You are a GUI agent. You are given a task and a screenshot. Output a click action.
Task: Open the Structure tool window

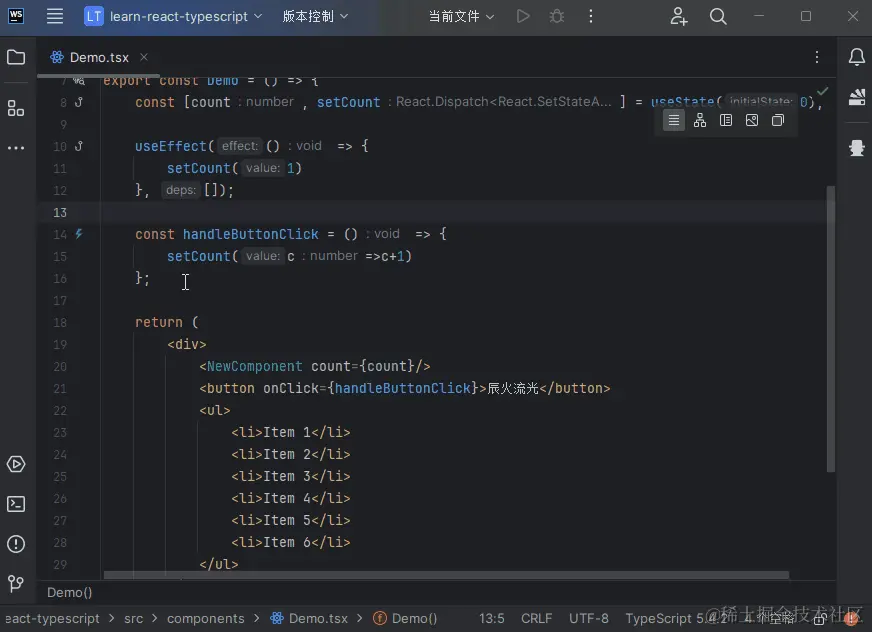[16, 108]
